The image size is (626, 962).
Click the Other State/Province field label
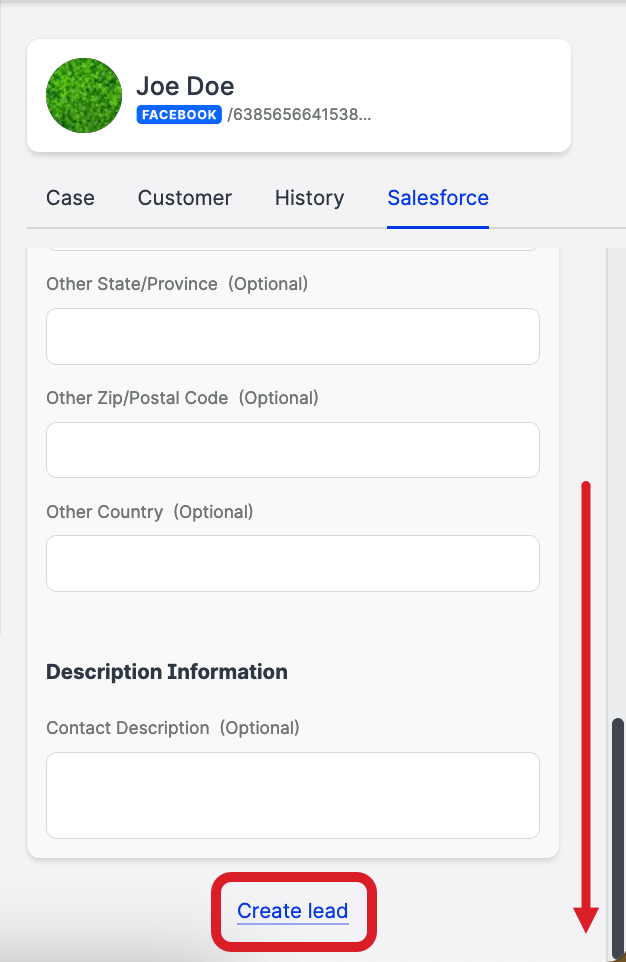132,284
